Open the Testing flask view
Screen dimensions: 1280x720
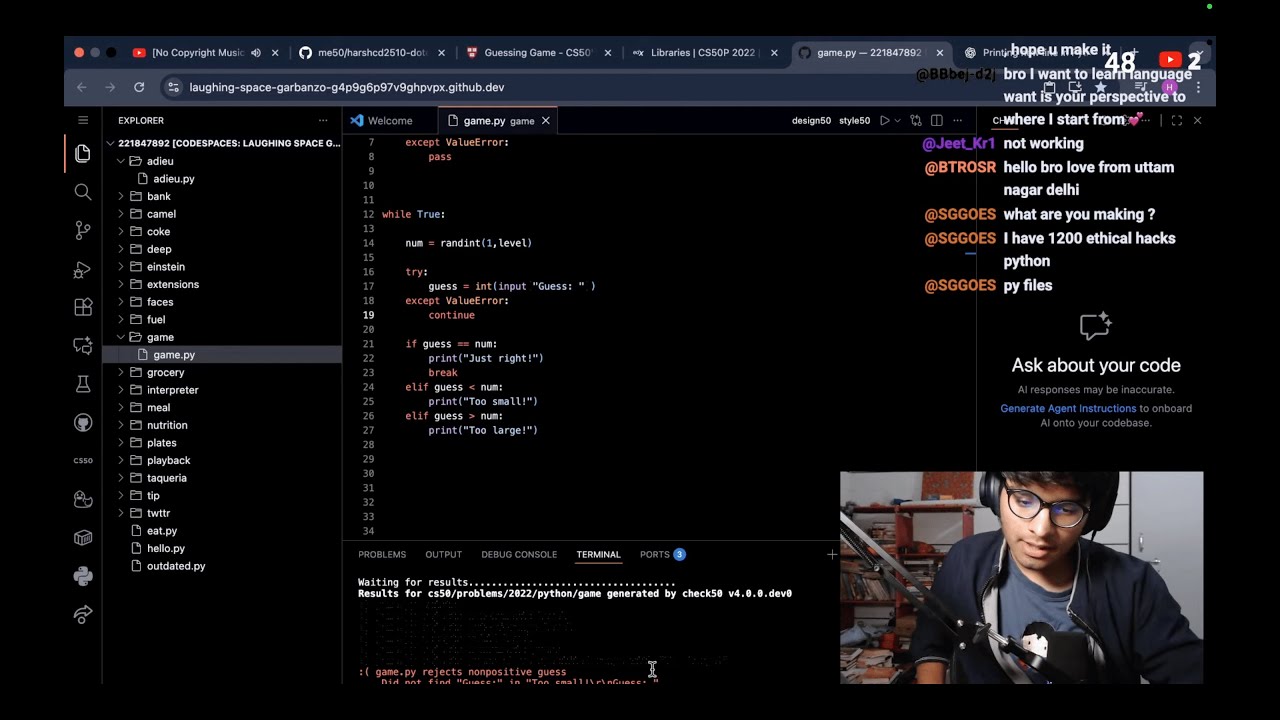pyautogui.click(x=83, y=384)
